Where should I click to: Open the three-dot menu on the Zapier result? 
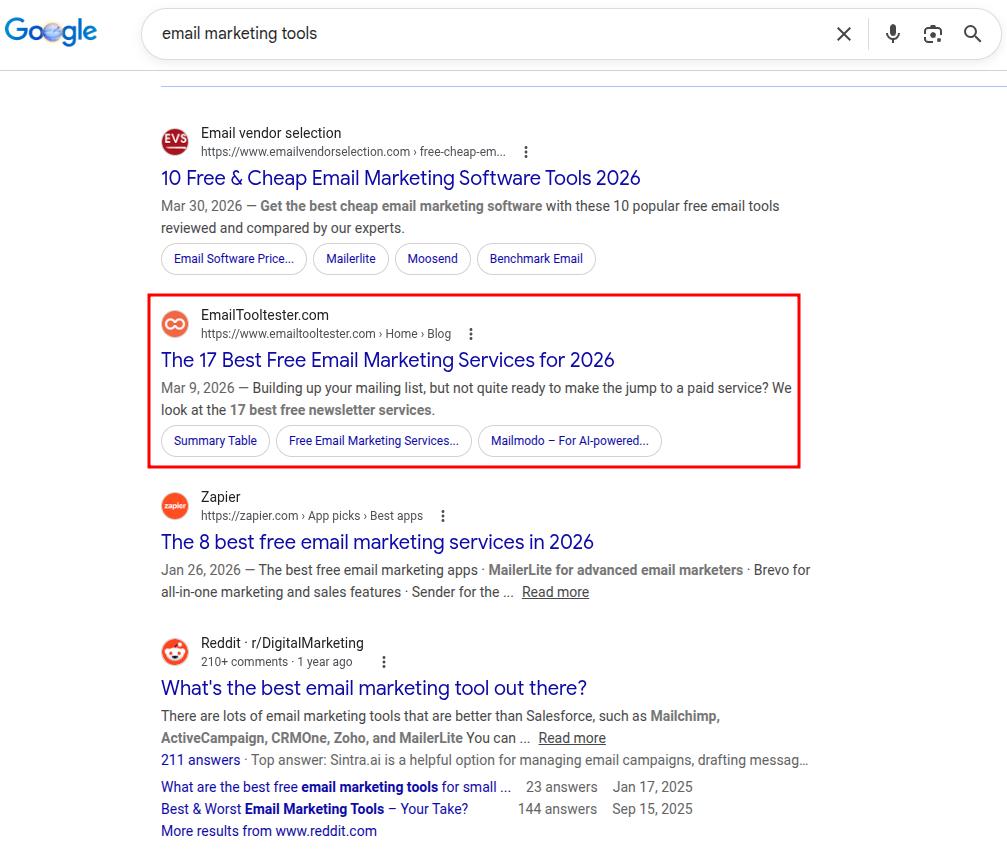[x=442, y=516]
